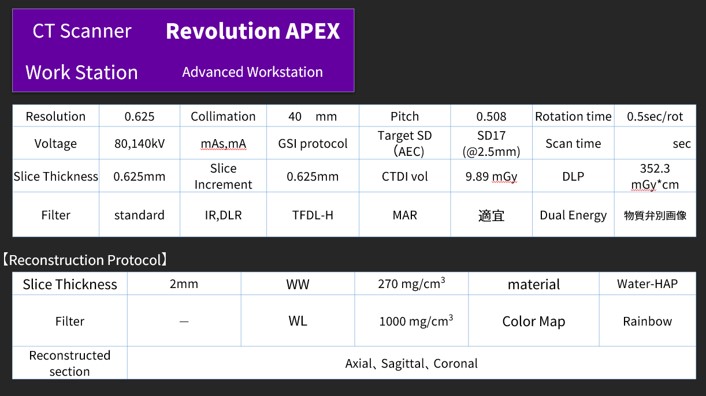Select the '1000 mg/cm3' value
The image size is (706, 396).
[x=416, y=320]
